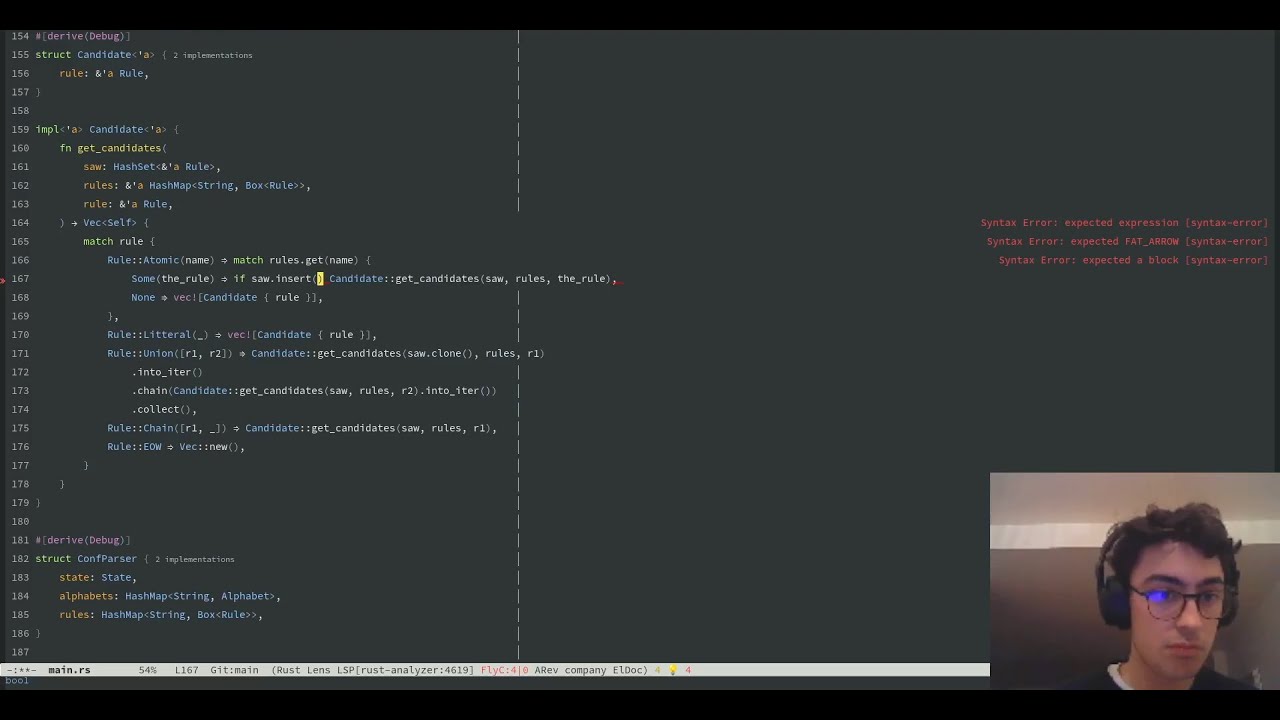Click 'HashSet' type on line 161
Image resolution: width=1280 pixels, height=720 pixels.
coord(134,167)
